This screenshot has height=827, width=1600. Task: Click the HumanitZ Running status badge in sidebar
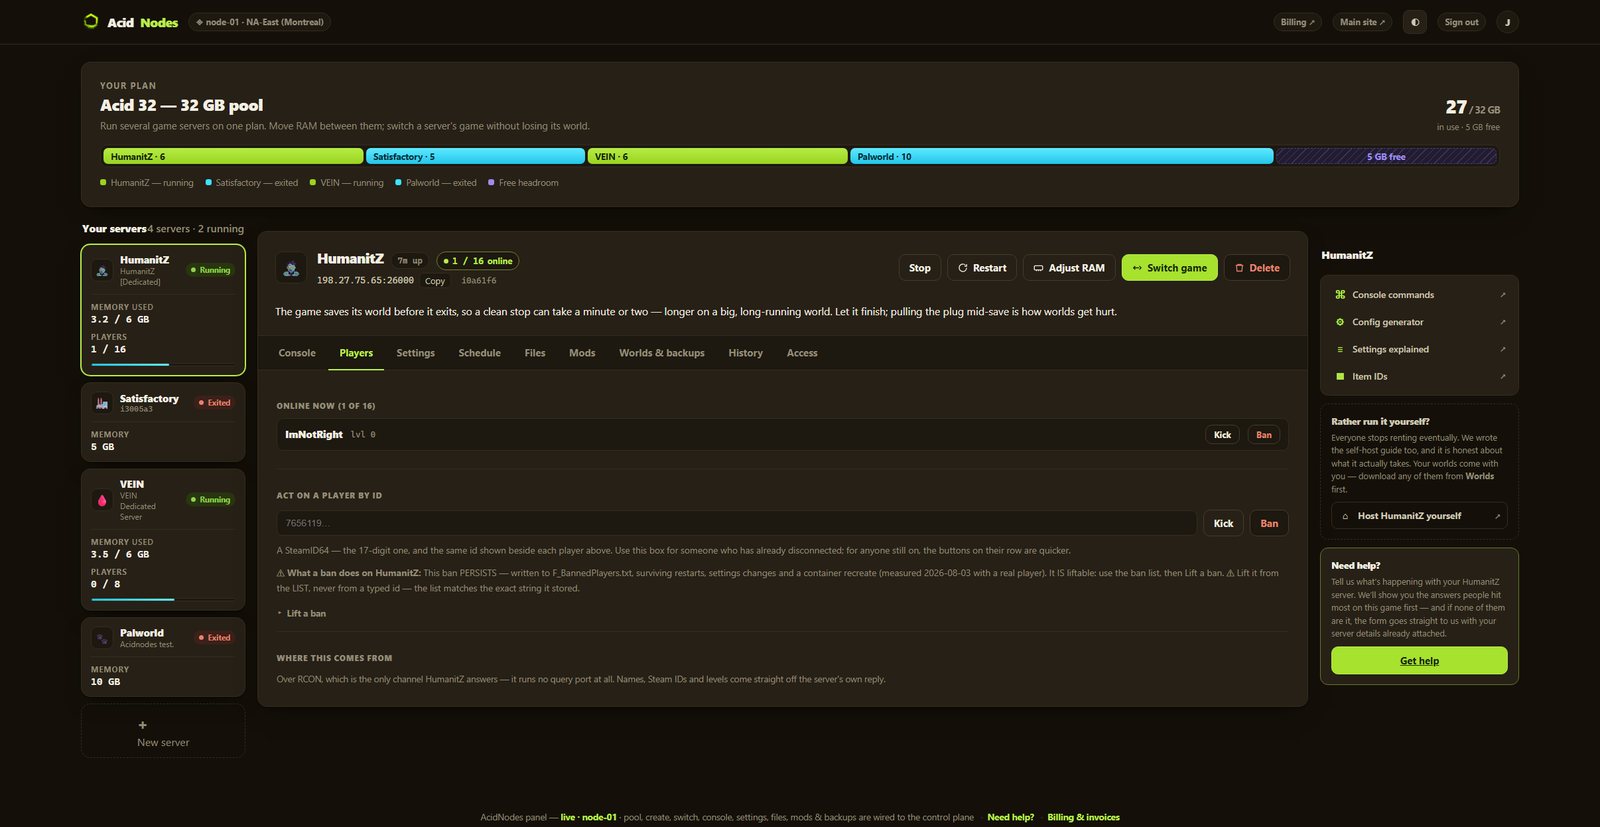tap(211, 270)
